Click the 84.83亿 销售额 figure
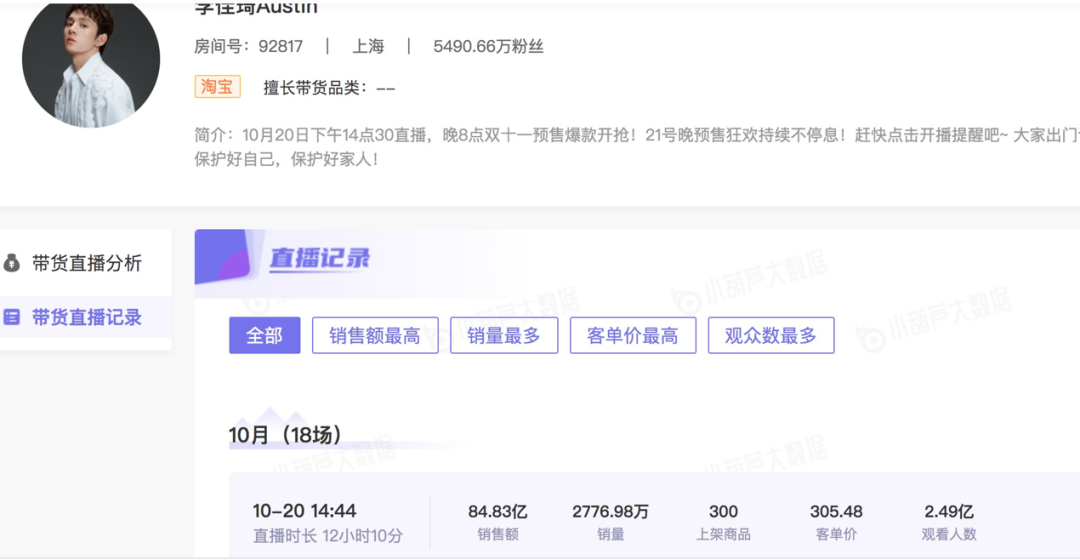The width and height of the screenshot is (1080, 560). [497, 512]
